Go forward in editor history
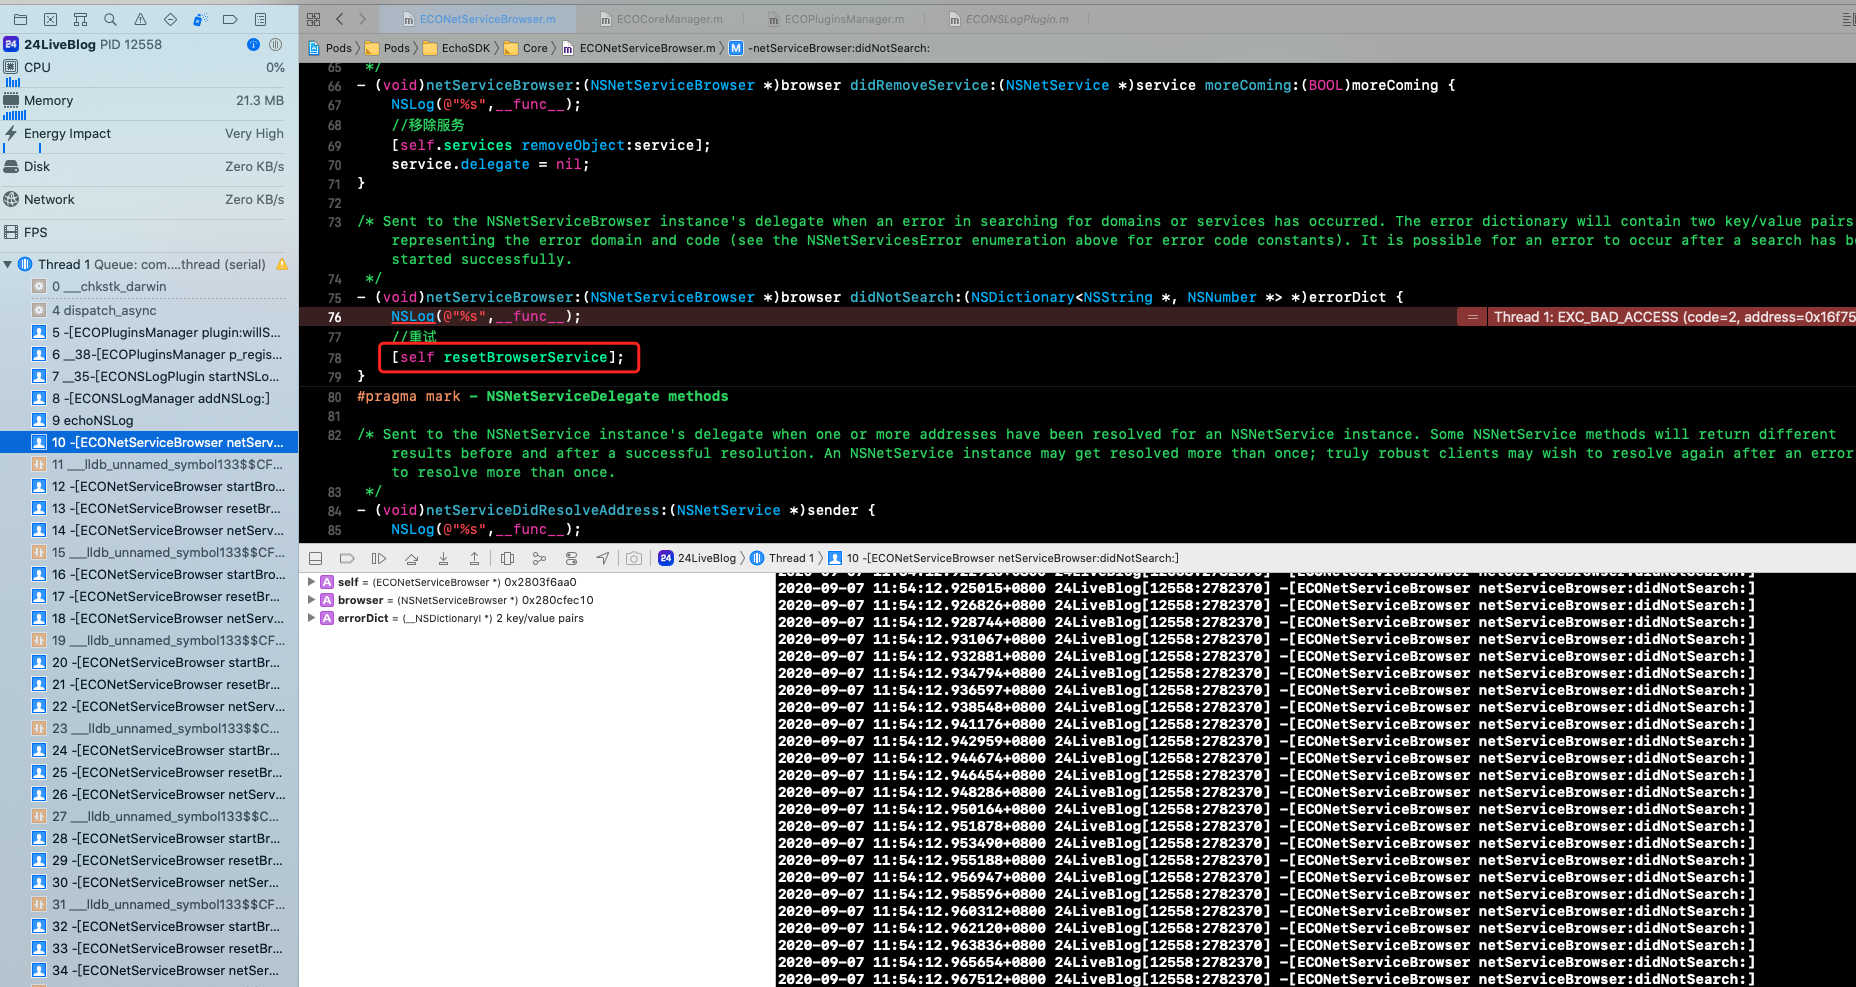This screenshot has height=987, width=1856. click(x=362, y=19)
